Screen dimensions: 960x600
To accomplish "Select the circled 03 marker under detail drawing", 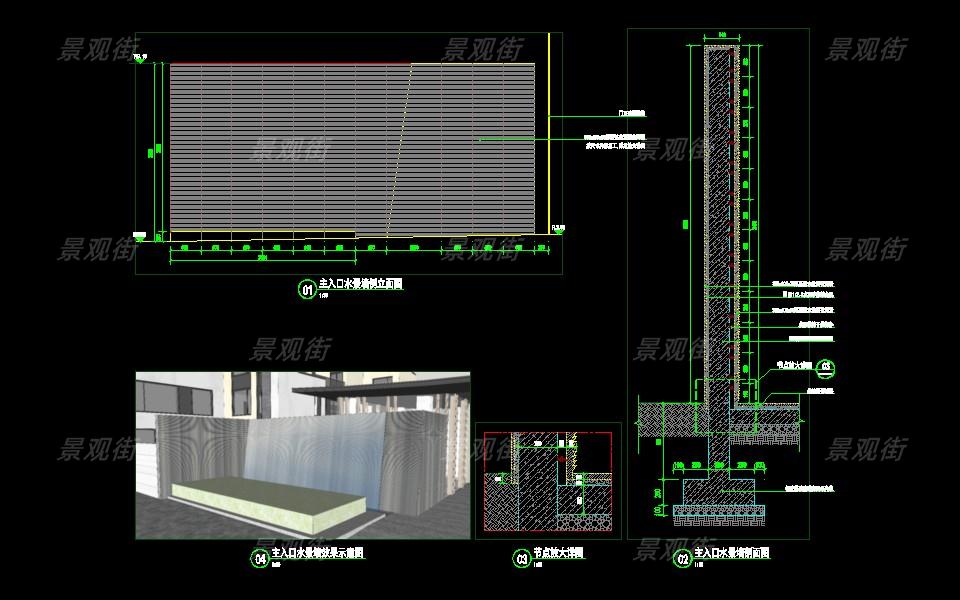I will pos(521,559).
